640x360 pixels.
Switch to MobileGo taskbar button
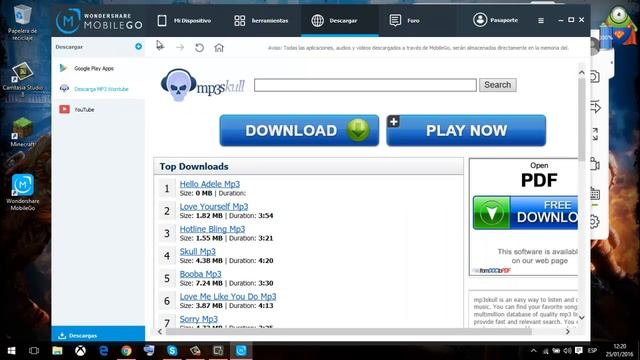241,351
